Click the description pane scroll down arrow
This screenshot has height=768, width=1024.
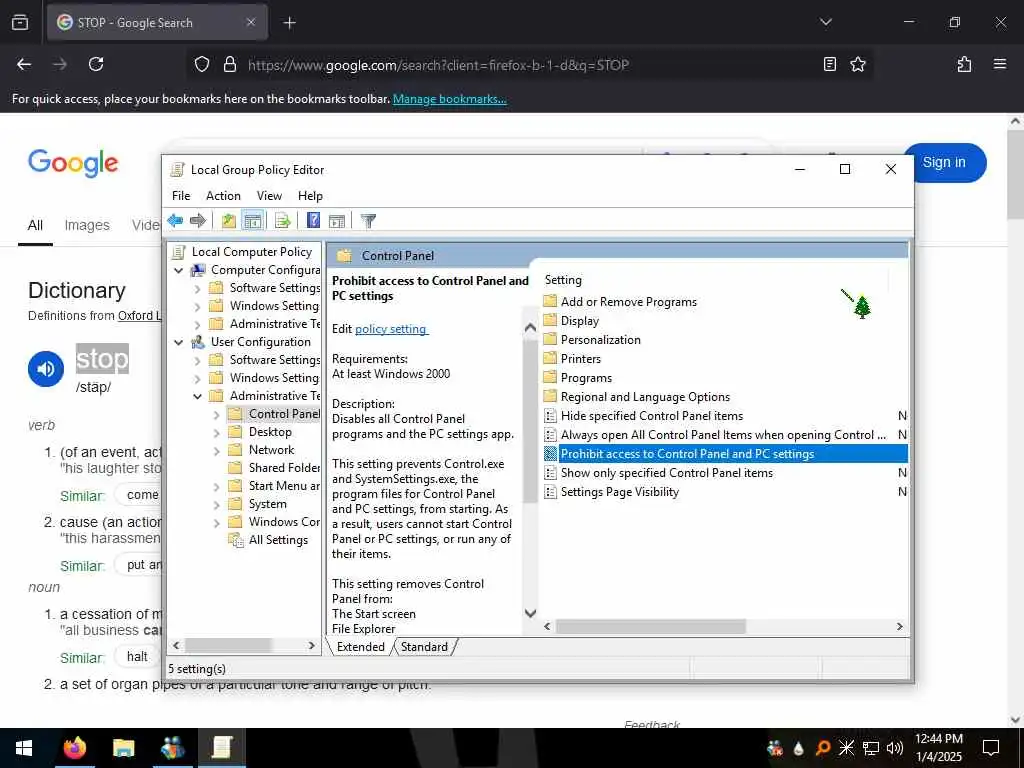click(530, 613)
